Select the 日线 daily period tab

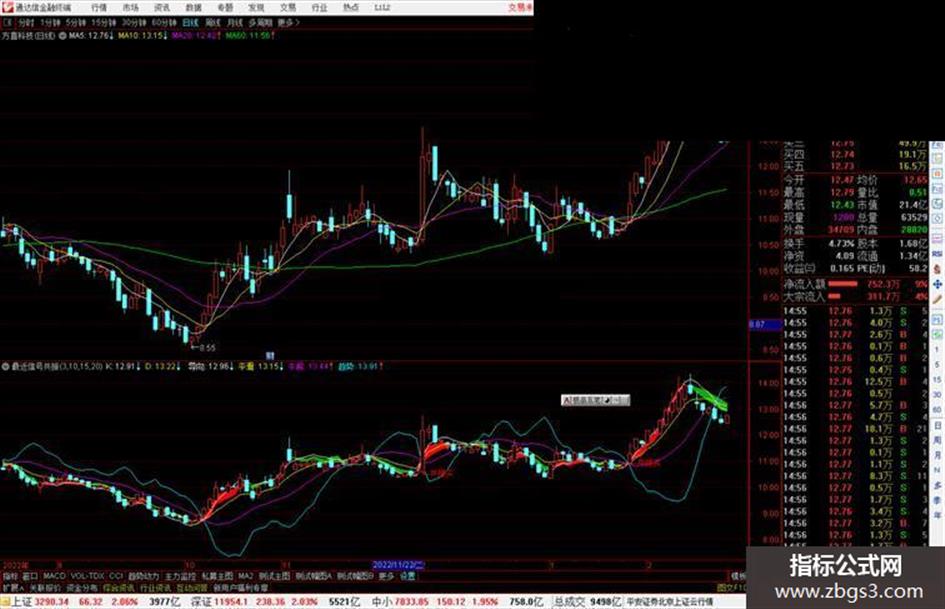pos(190,23)
